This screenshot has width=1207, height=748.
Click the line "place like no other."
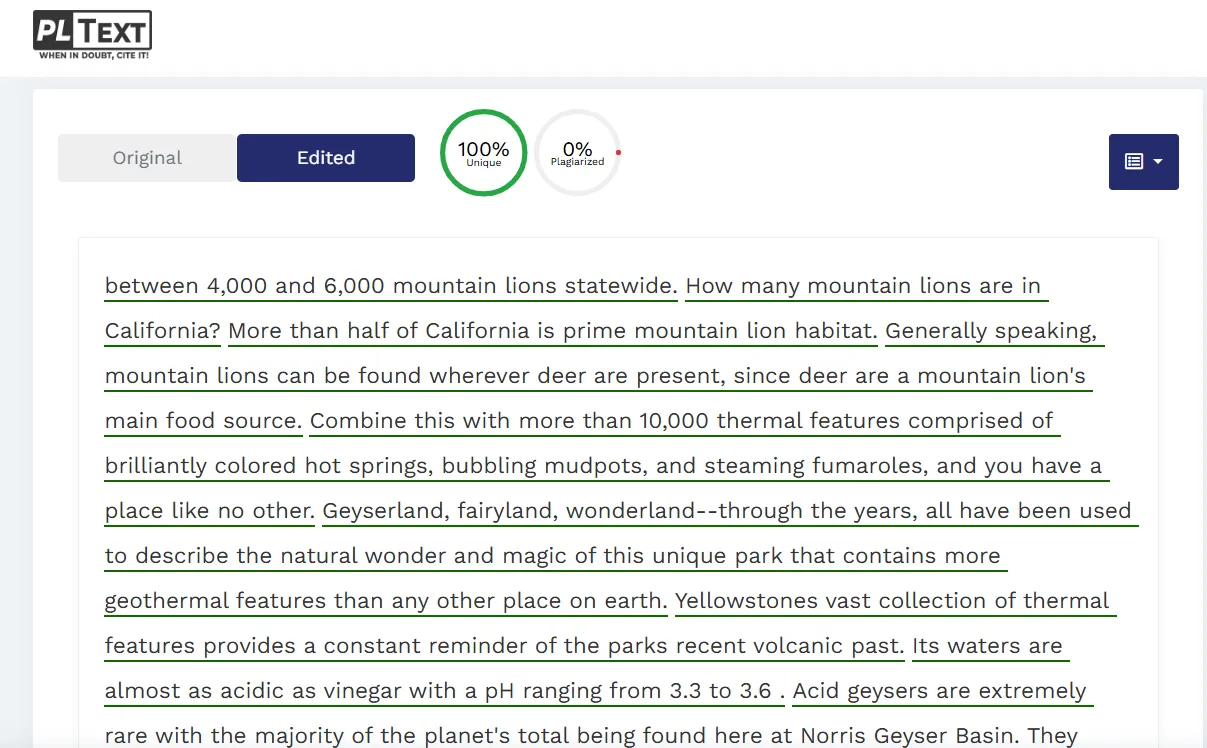[209, 511]
